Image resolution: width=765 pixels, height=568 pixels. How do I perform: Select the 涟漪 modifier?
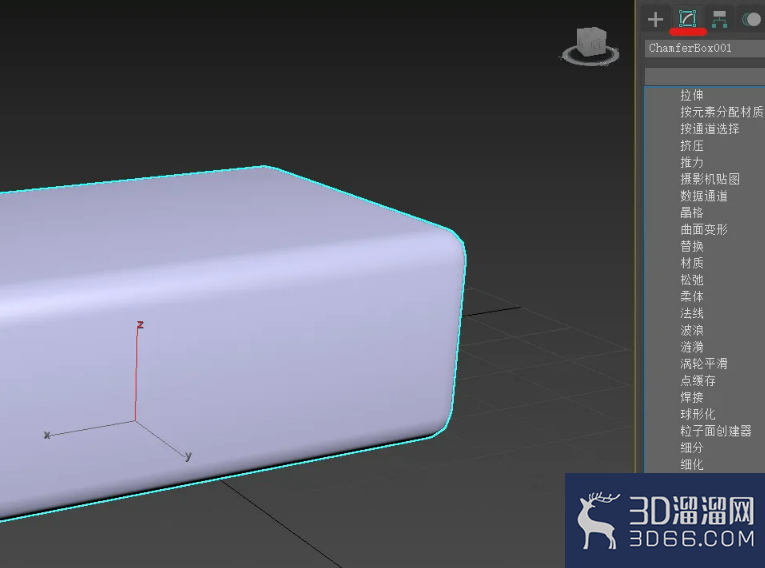691,347
